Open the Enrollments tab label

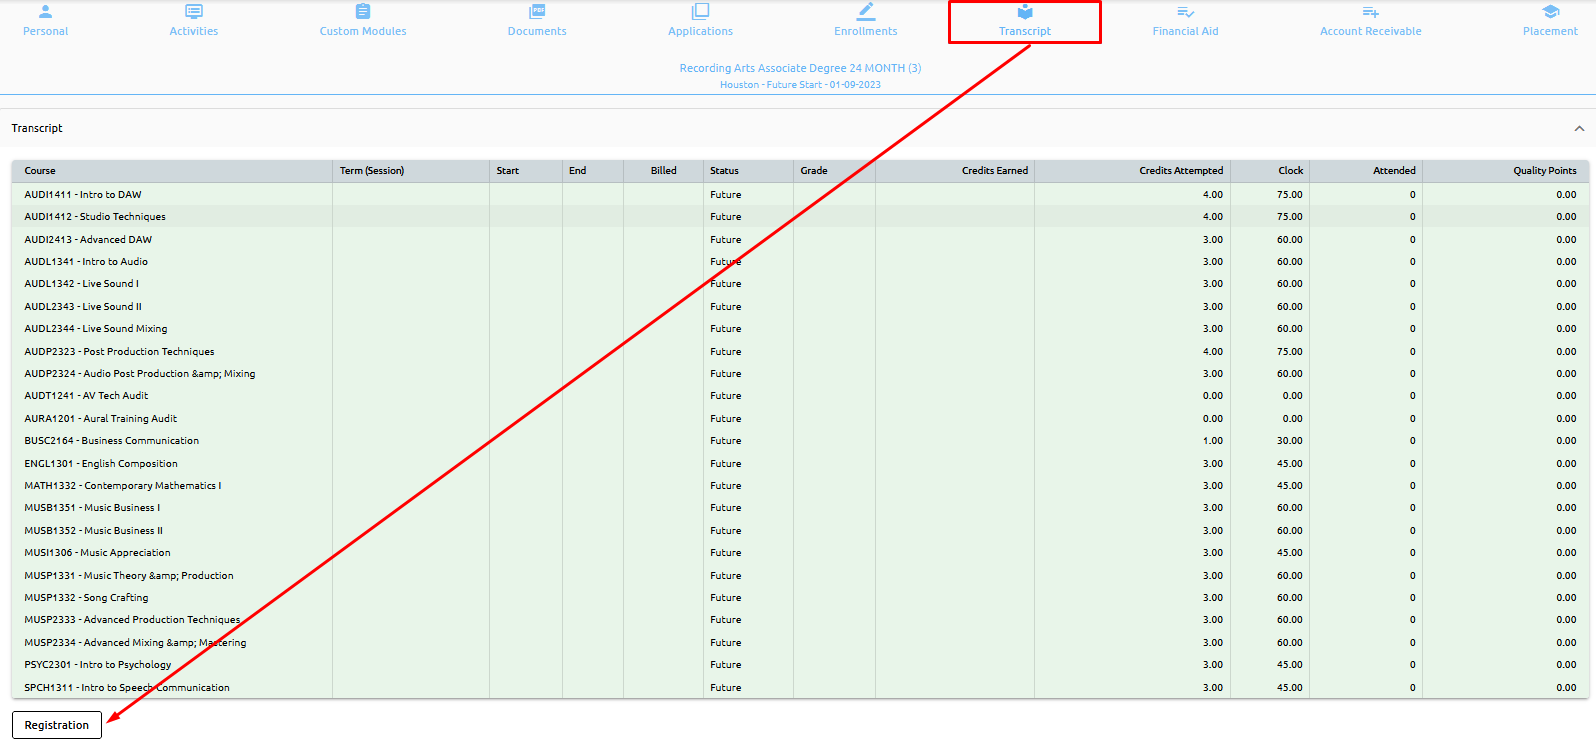click(x=866, y=31)
